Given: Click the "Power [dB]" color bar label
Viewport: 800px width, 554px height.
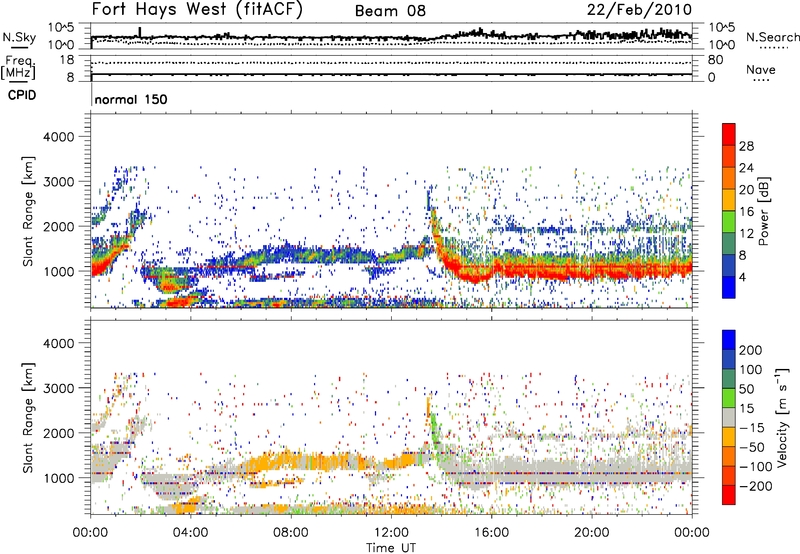Looking at the screenshot, I should tap(764, 211).
